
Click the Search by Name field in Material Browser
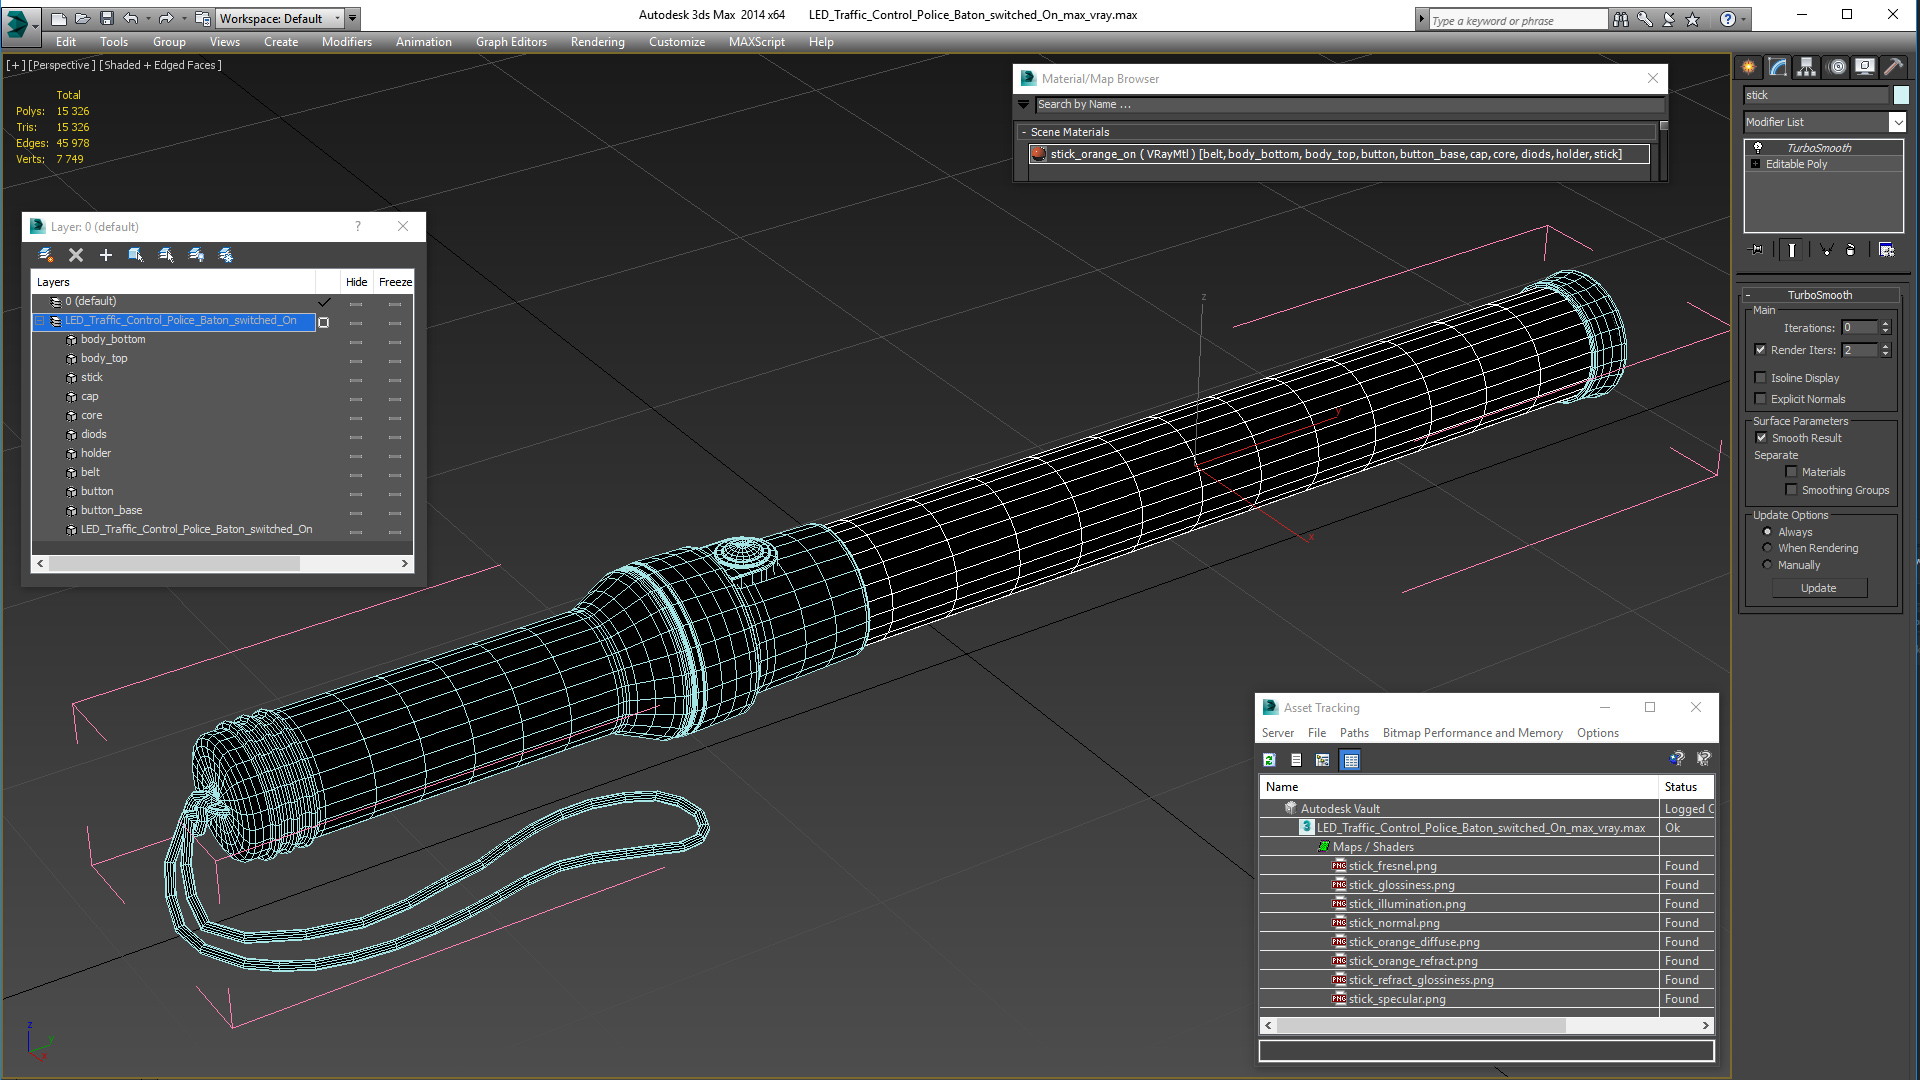1348,104
